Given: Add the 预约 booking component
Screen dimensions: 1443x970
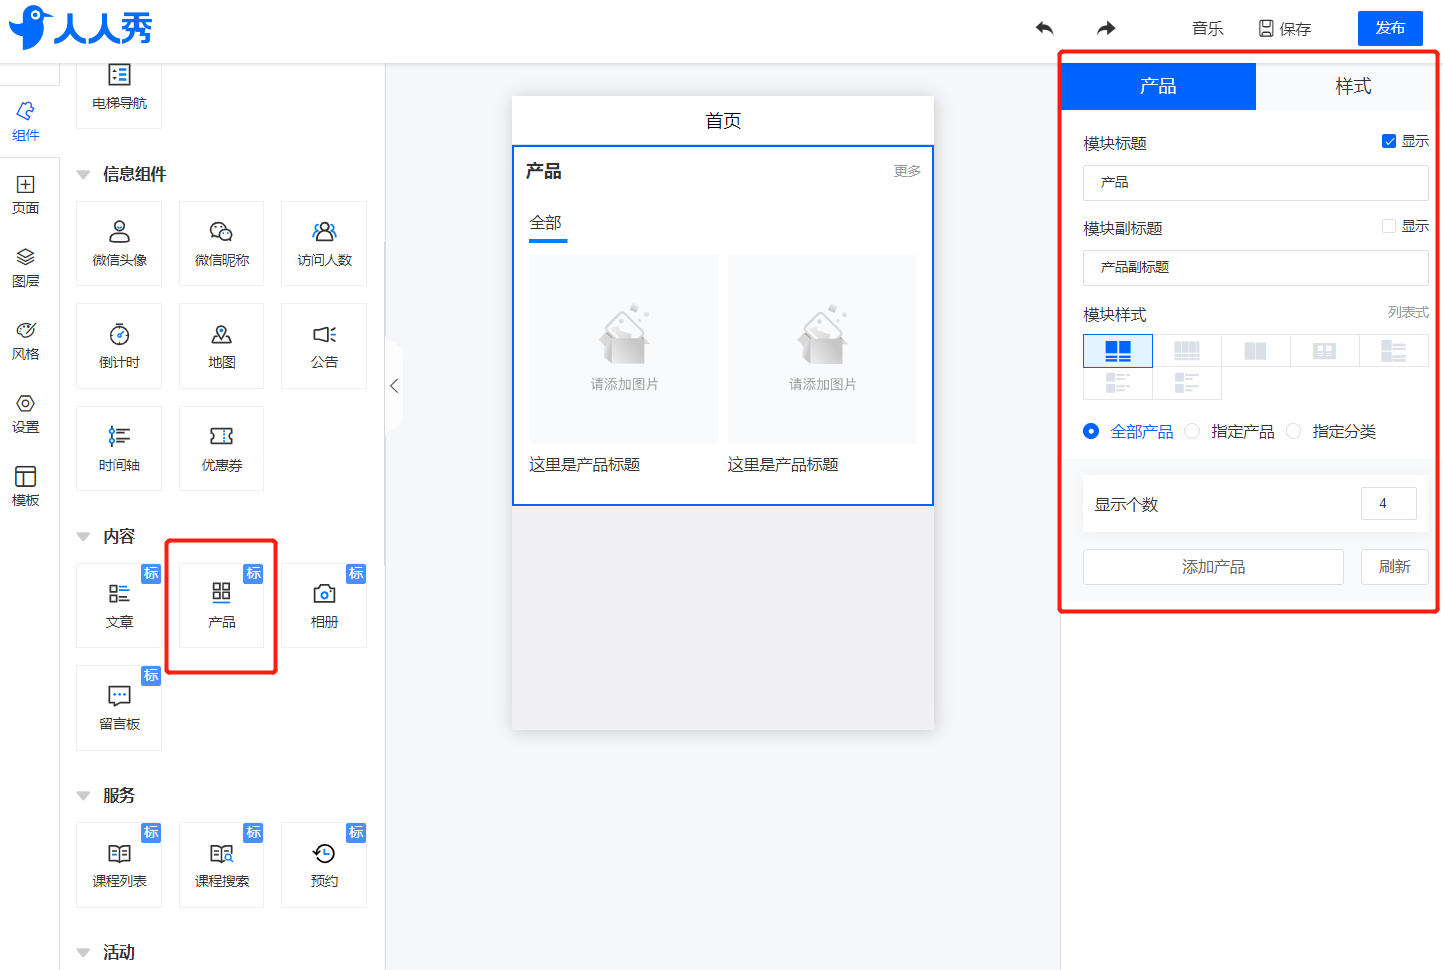Looking at the screenshot, I should point(324,865).
